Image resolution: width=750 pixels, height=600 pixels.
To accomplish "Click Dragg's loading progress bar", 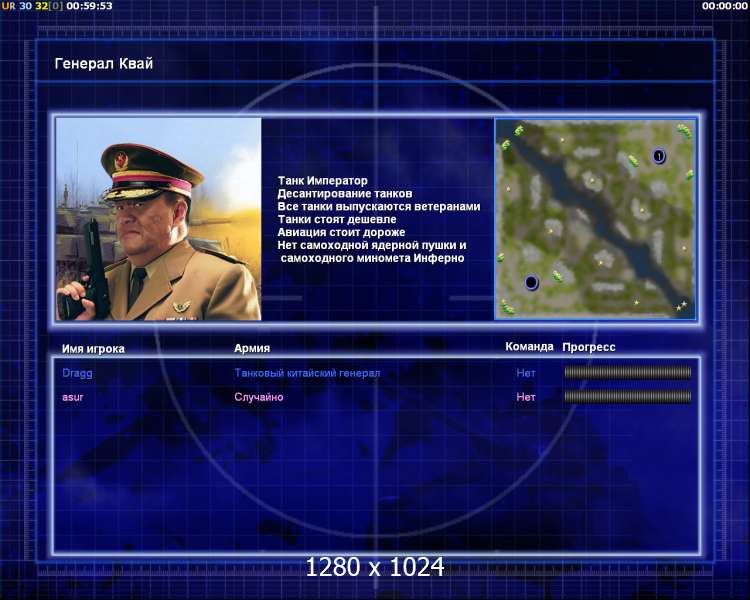I will point(628,372).
